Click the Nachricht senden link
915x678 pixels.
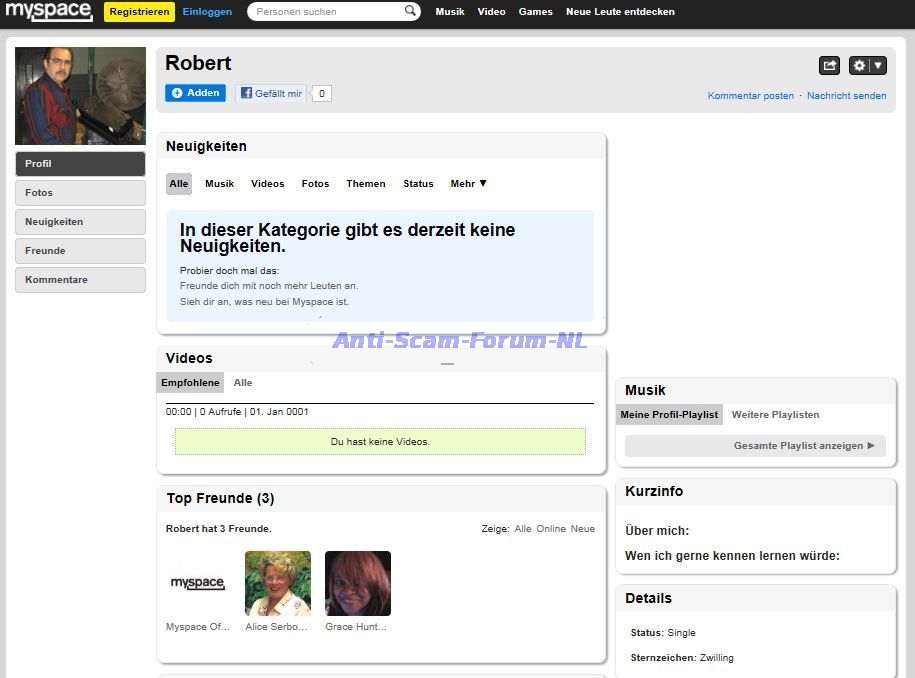pos(846,96)
